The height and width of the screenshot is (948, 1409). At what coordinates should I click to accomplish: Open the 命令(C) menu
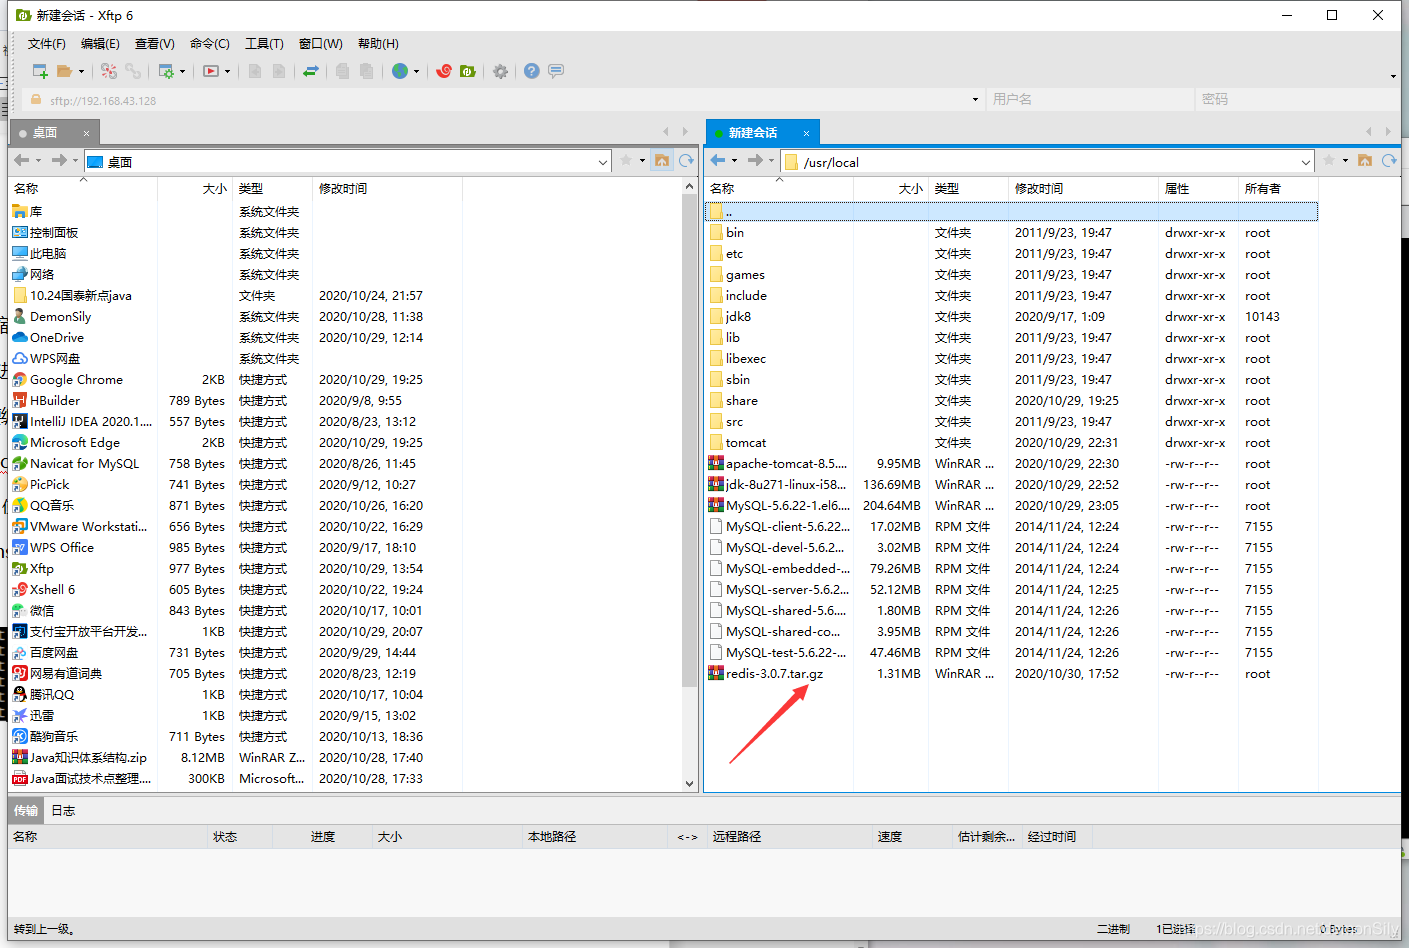point(210,44)
